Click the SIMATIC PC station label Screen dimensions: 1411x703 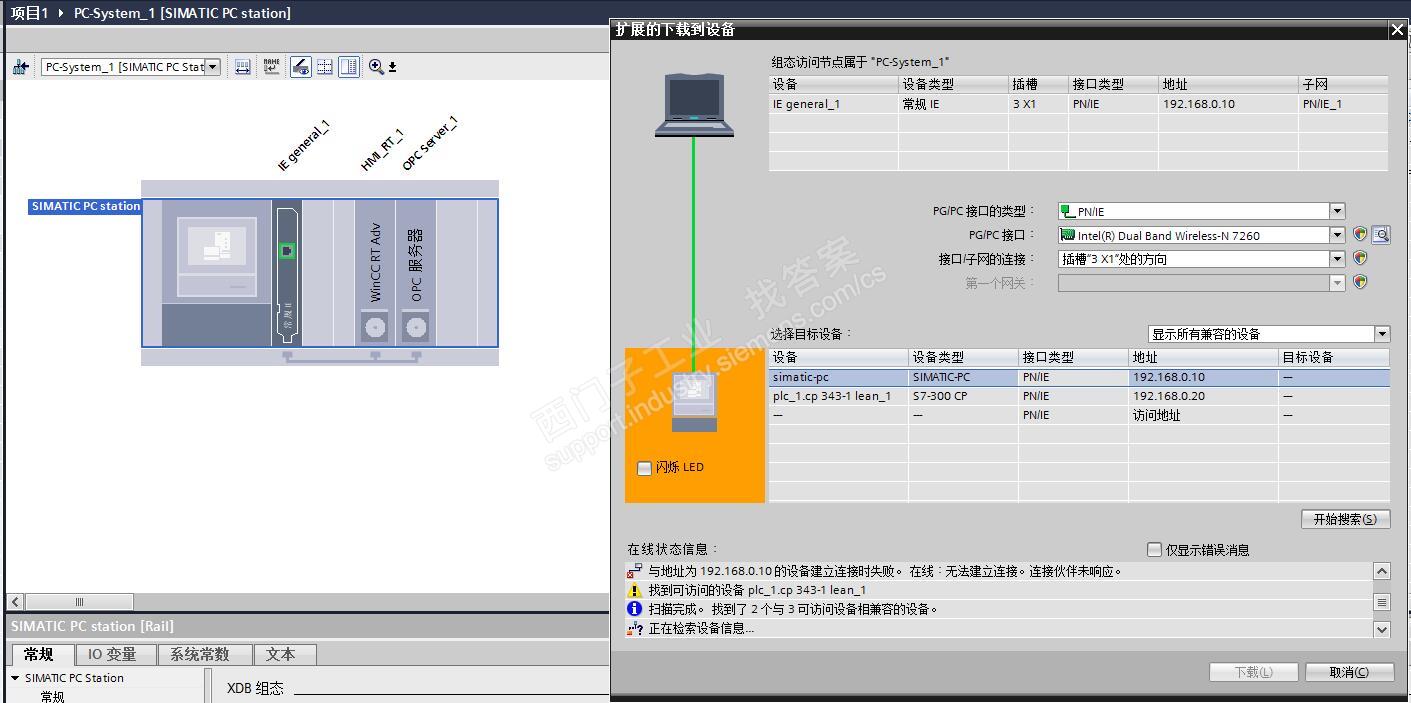point(86,206)
